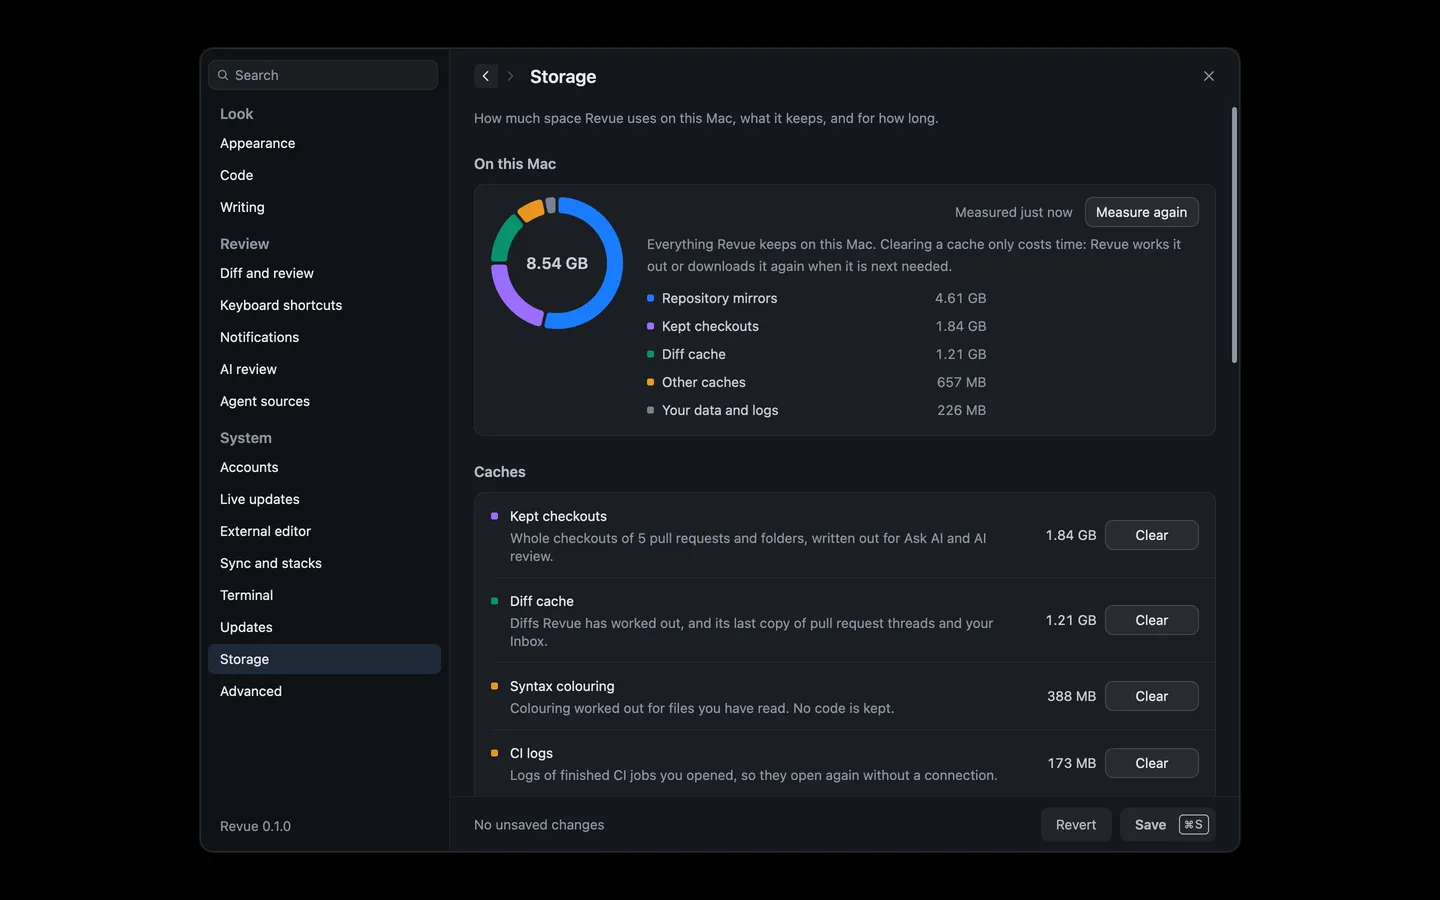The height and width of the screenshot is (900, 1440).
Task: Select AI review in the sidebar
Action: (324, 369)
